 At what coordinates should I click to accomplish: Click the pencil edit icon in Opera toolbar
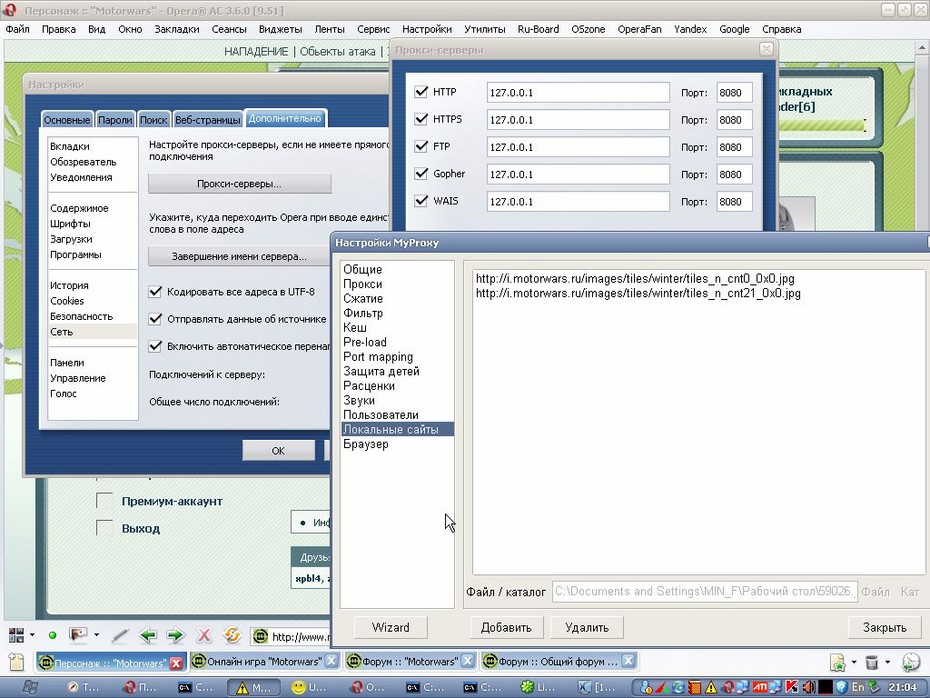[x=120, y=636]
